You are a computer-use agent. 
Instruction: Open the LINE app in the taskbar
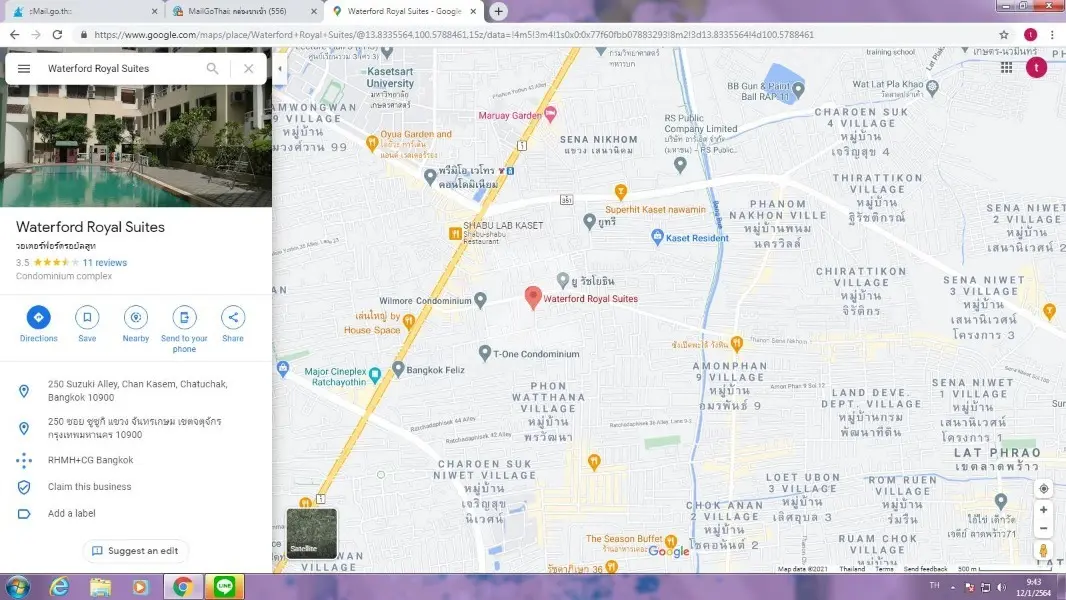click(224, 587)
